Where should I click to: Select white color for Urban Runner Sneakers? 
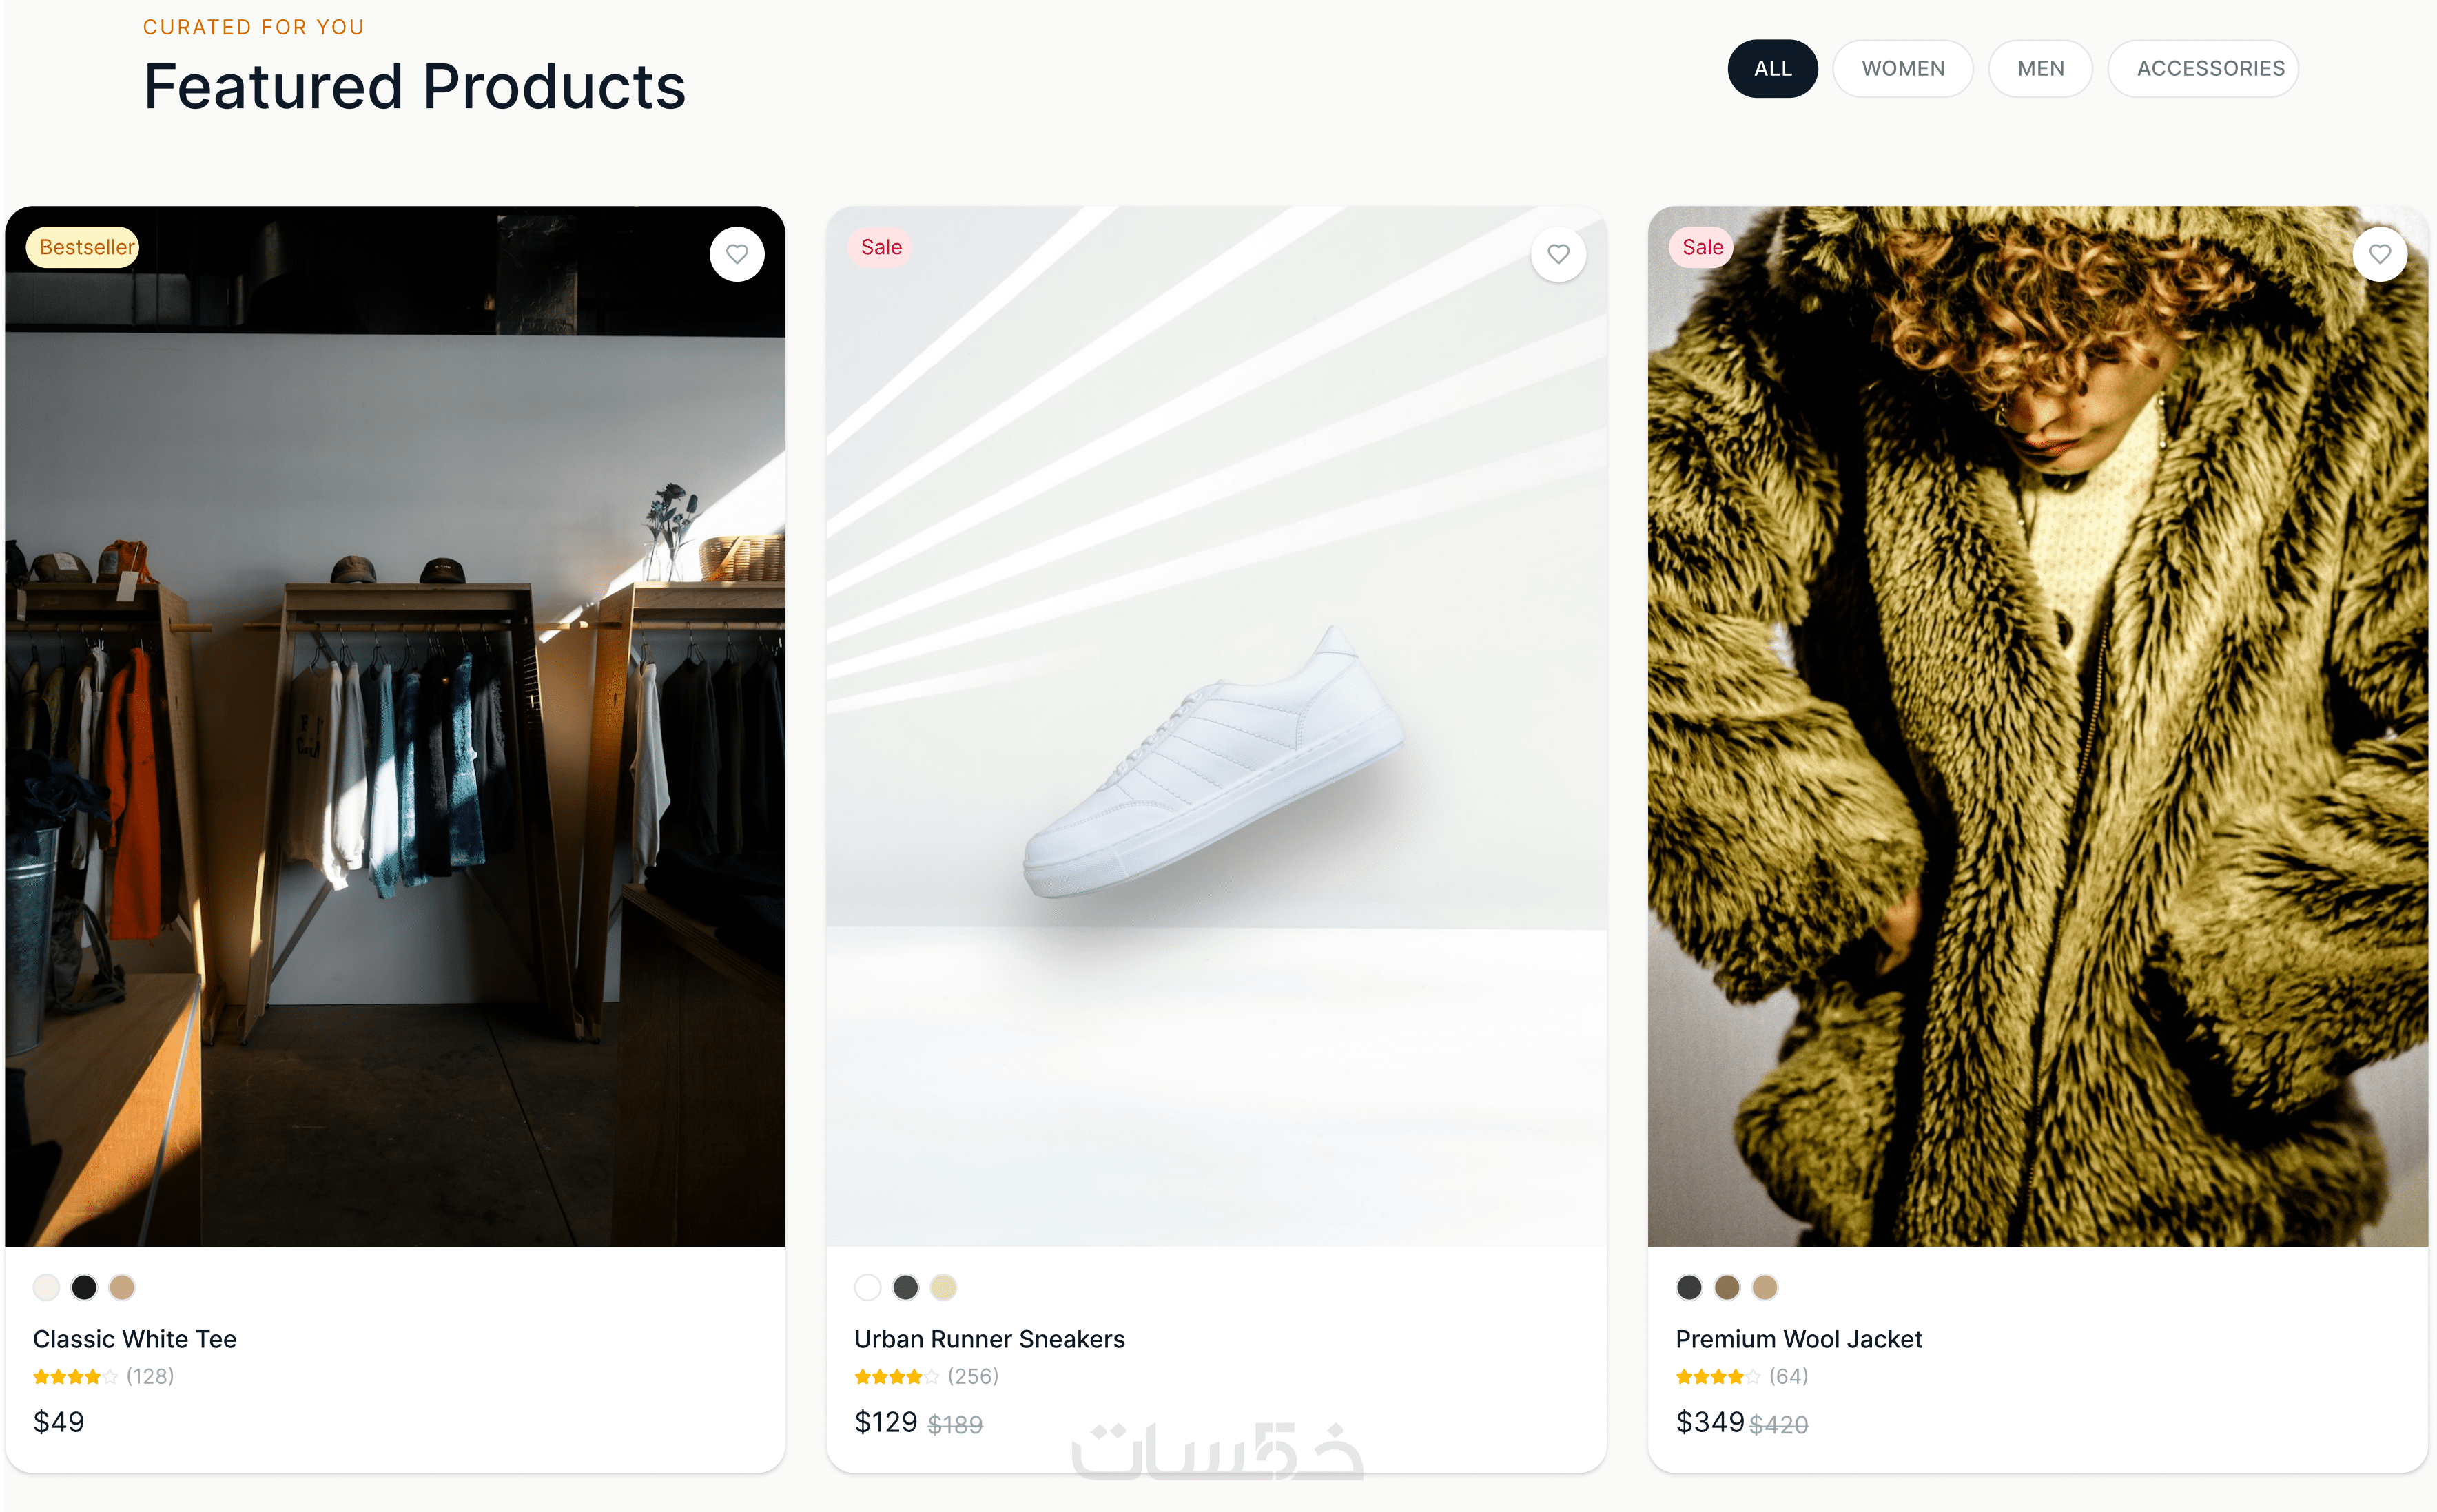[868, 1287]
